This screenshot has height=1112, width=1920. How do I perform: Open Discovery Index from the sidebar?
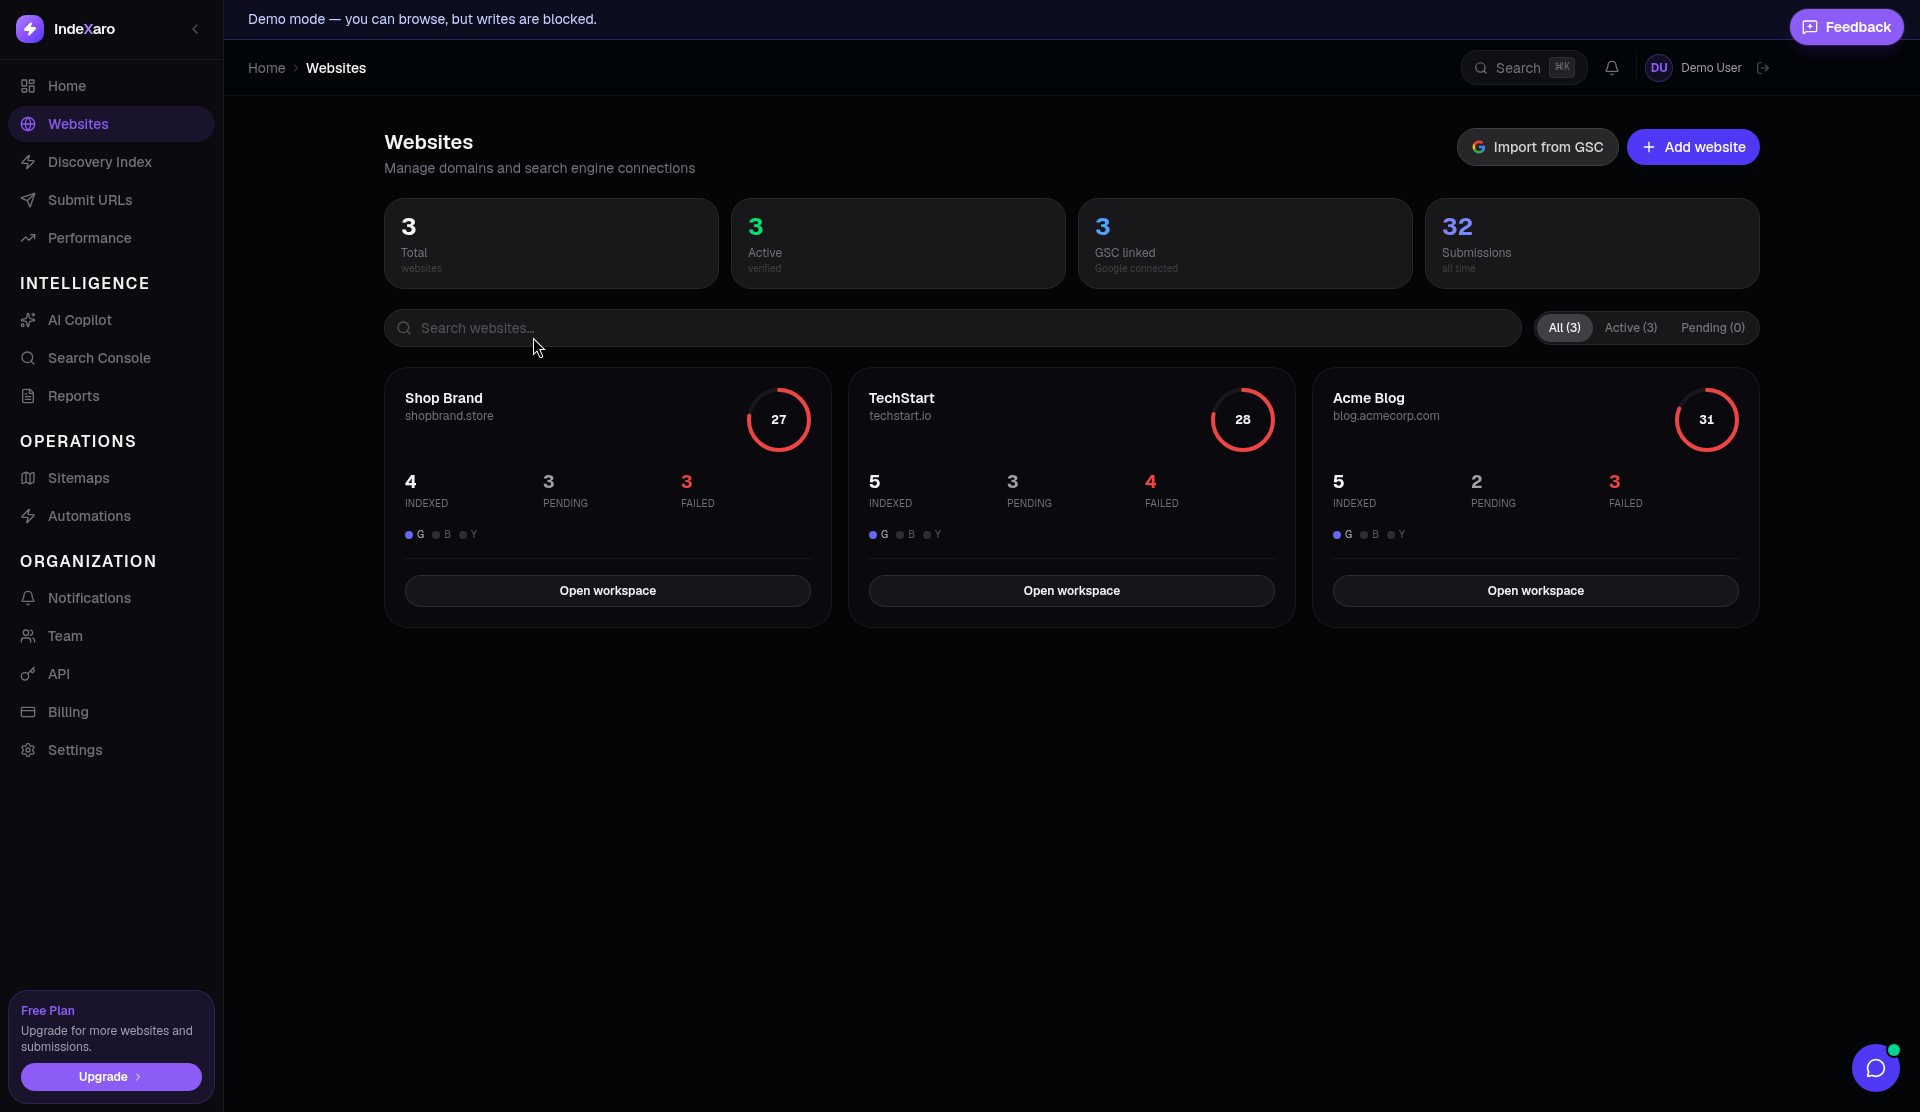tap(111, 162)
